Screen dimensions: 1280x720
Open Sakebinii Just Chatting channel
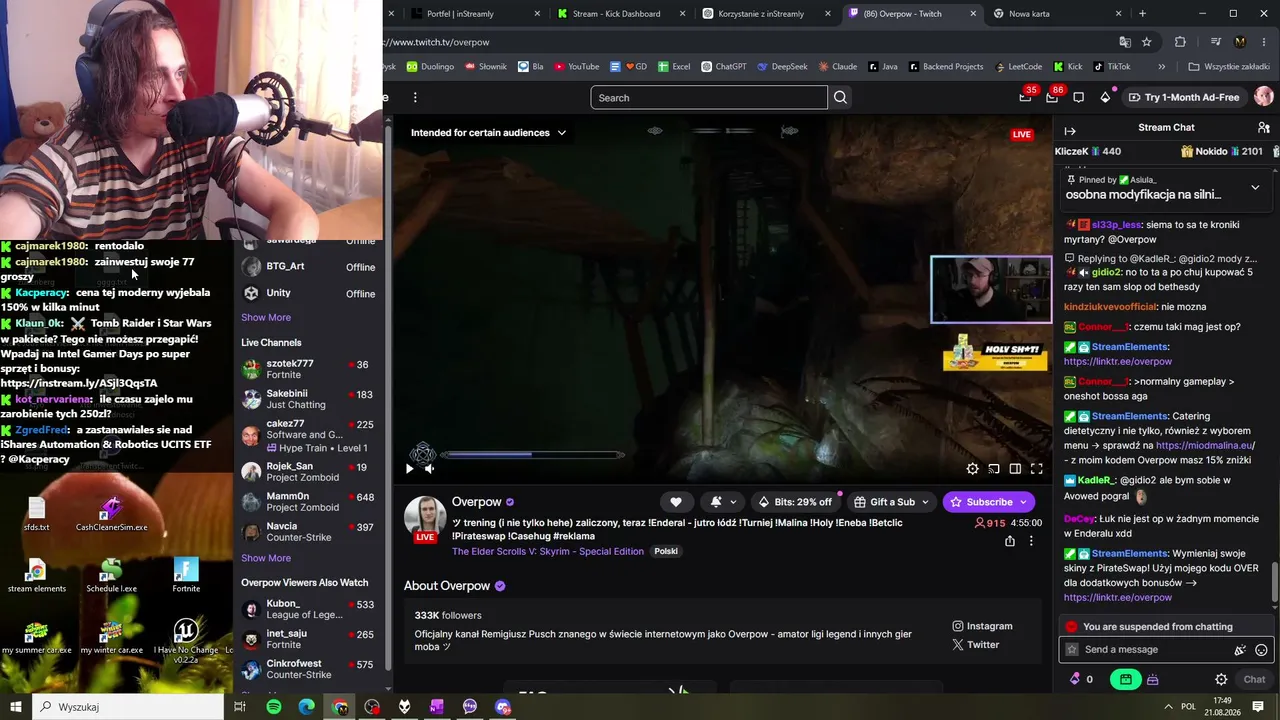coord(309,399)
